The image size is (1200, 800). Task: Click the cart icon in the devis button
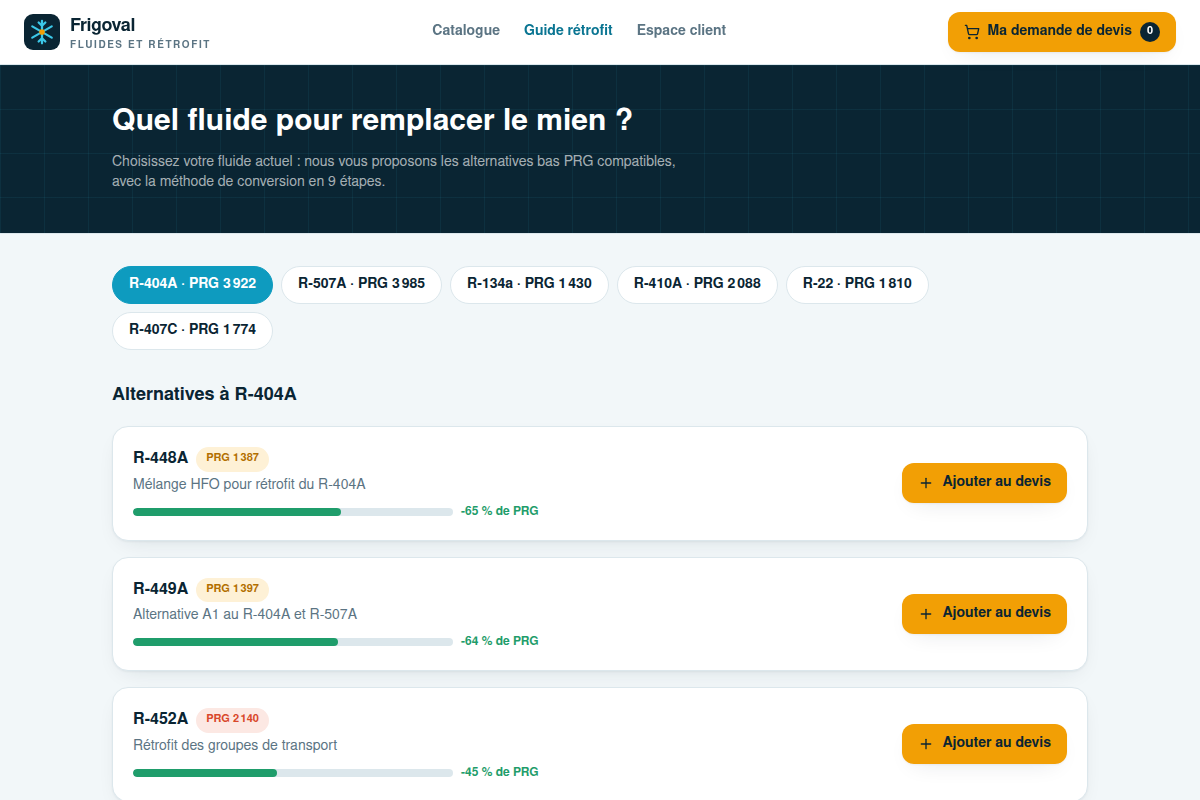point(972,32)
